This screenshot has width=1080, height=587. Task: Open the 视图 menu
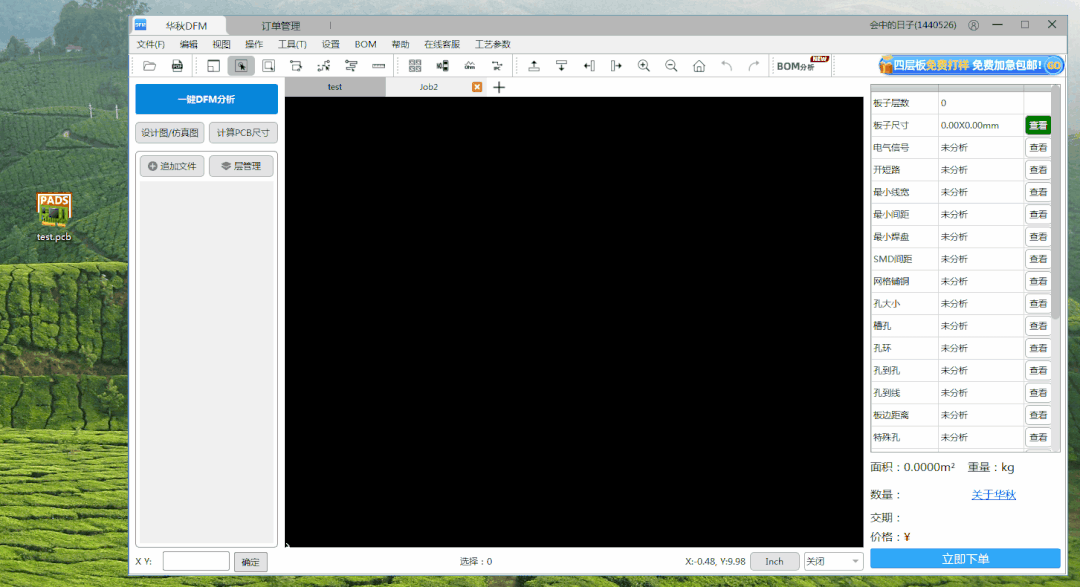tap(221, 44)
